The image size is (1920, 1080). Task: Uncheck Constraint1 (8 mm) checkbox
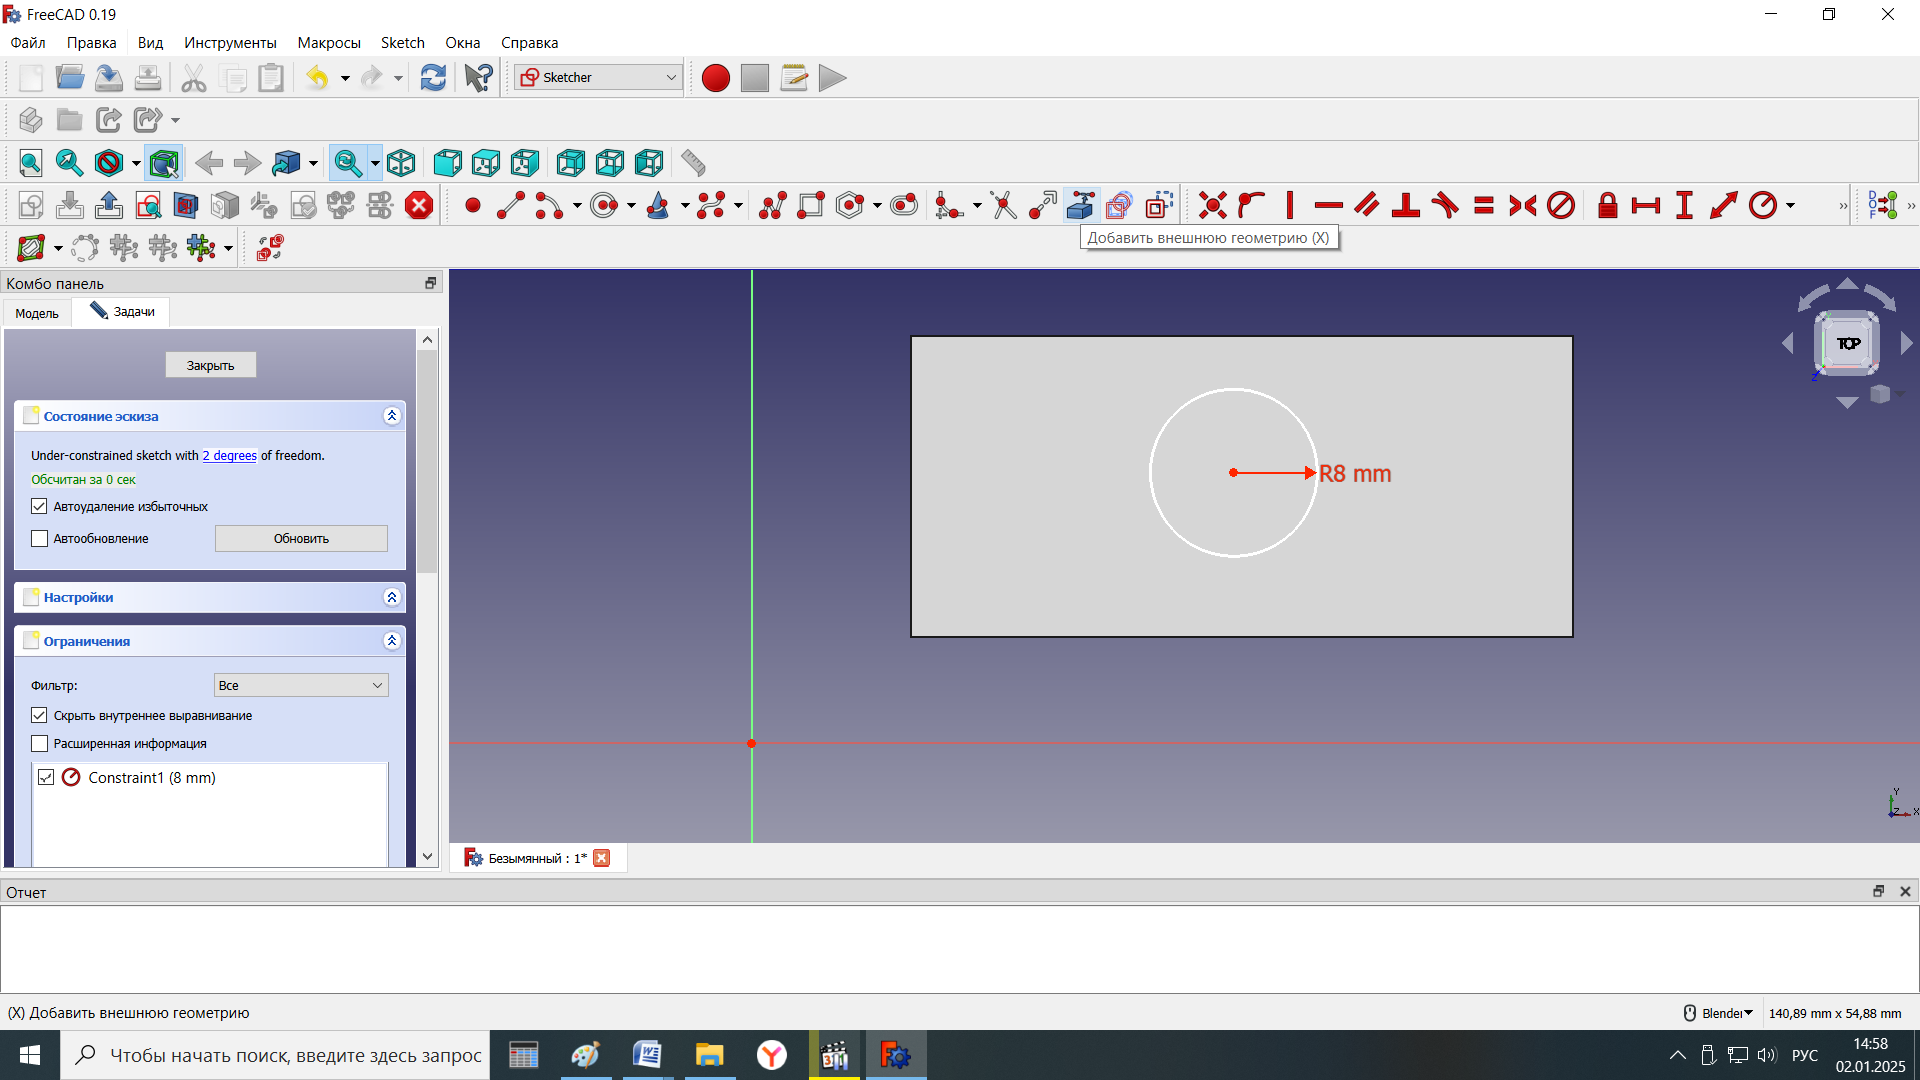tap(46, 778)
